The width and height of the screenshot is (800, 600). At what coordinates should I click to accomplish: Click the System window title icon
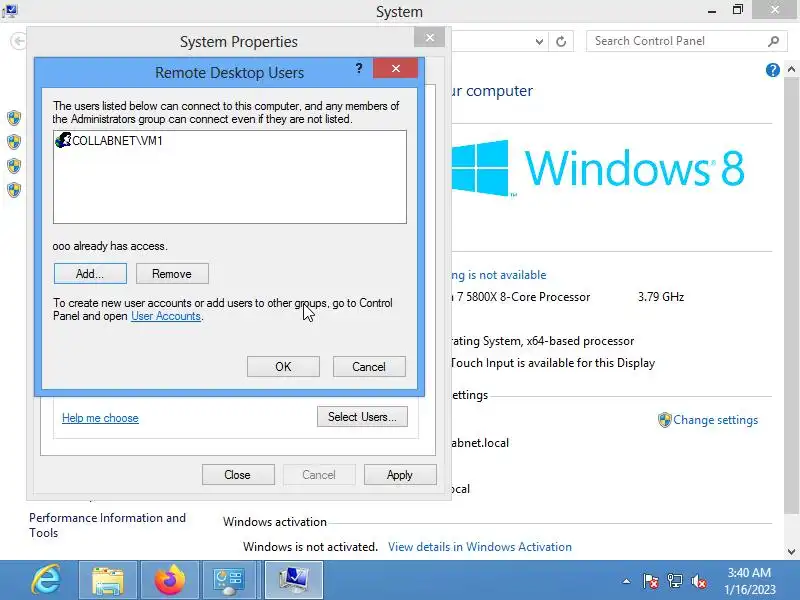(x=9, y=10)
